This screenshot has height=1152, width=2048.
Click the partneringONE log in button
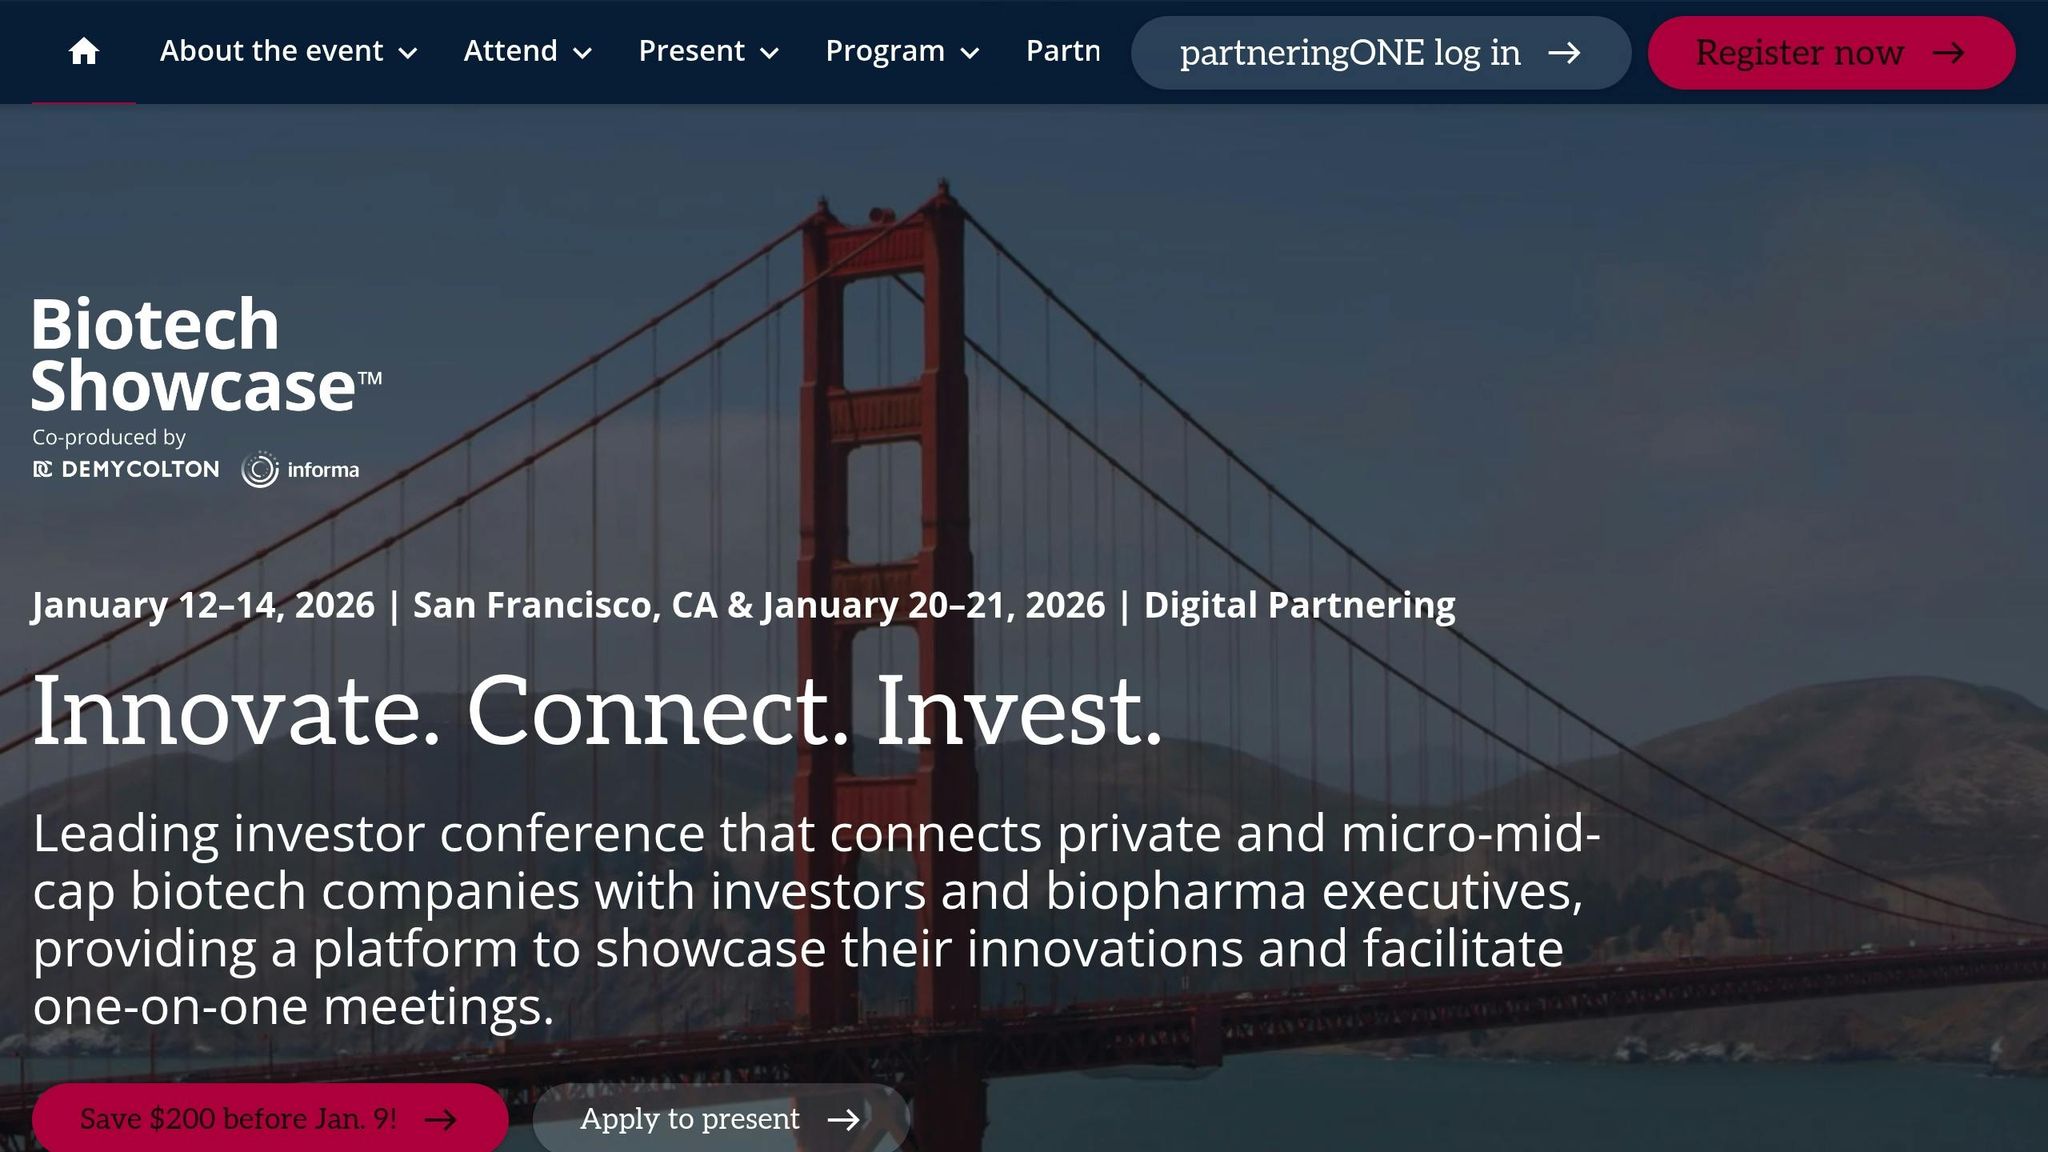pyautogui.click(x=1380, y=53)
